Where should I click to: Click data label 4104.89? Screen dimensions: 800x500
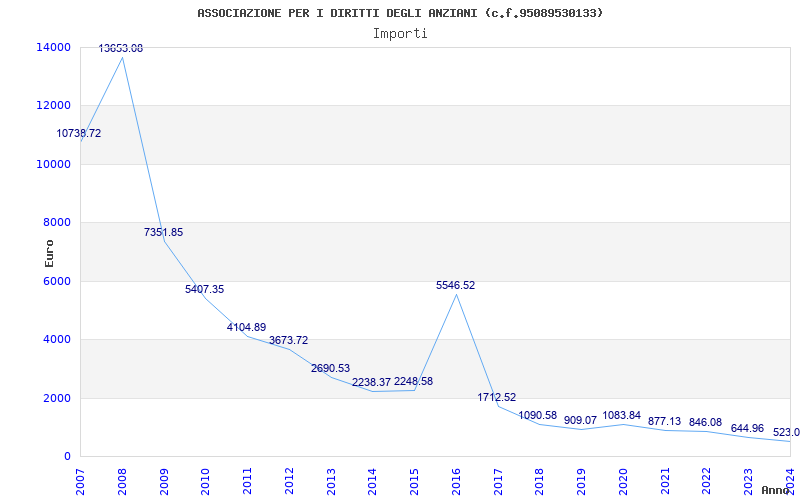246,328
